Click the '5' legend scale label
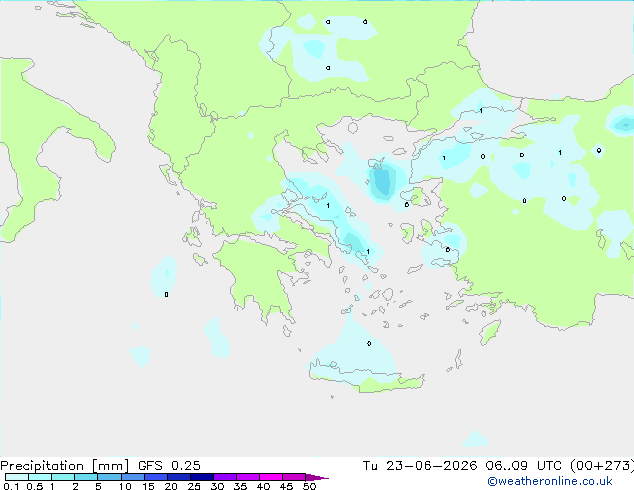This screenshot has width=634, height=490. 98,486
